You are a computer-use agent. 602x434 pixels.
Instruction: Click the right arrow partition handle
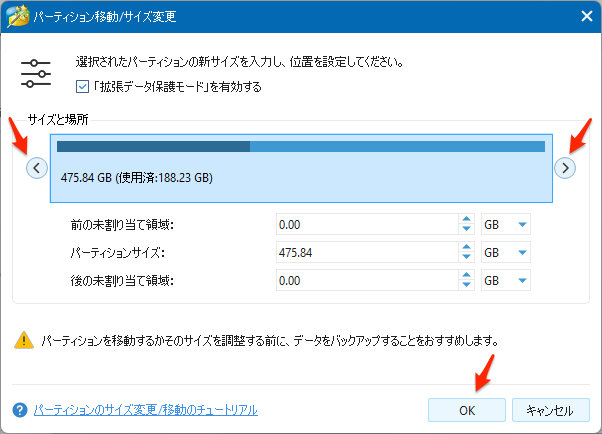click(565, 168)
